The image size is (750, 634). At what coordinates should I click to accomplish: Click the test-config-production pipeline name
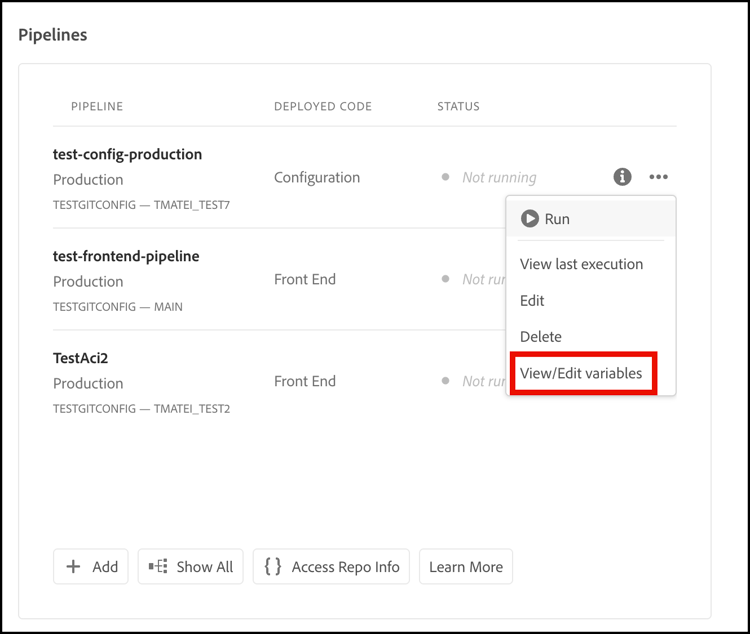point(127,154)
